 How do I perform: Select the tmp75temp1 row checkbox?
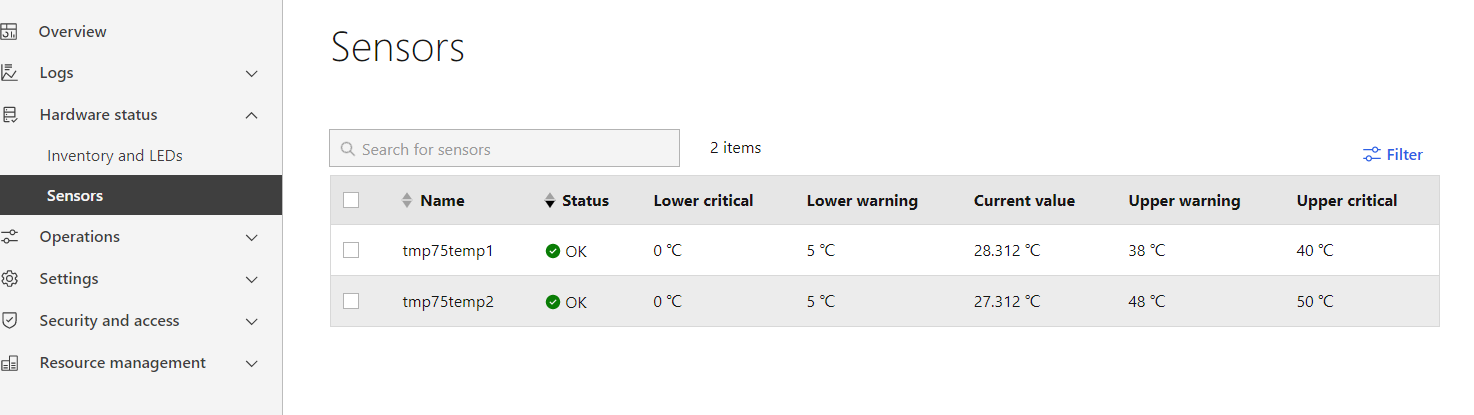point(351,250)
